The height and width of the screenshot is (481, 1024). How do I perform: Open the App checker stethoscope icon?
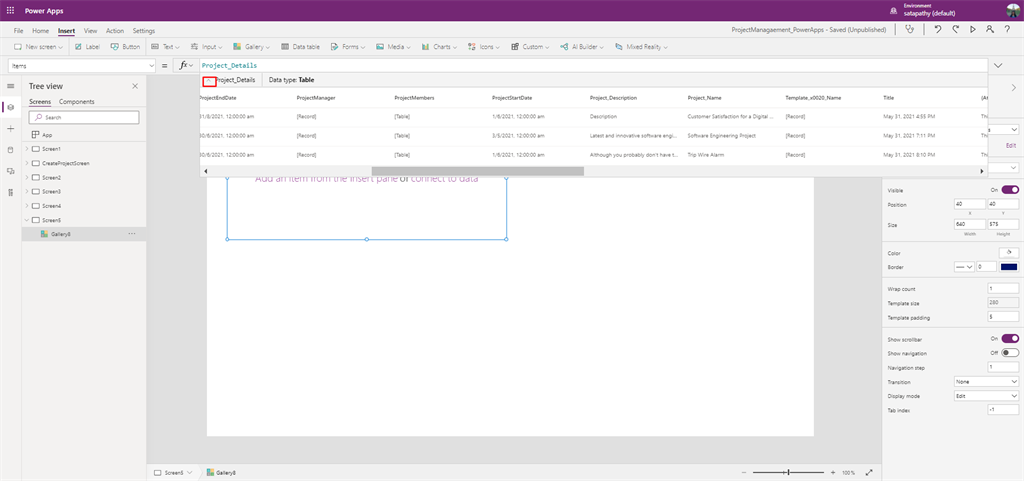click(909, 30)
